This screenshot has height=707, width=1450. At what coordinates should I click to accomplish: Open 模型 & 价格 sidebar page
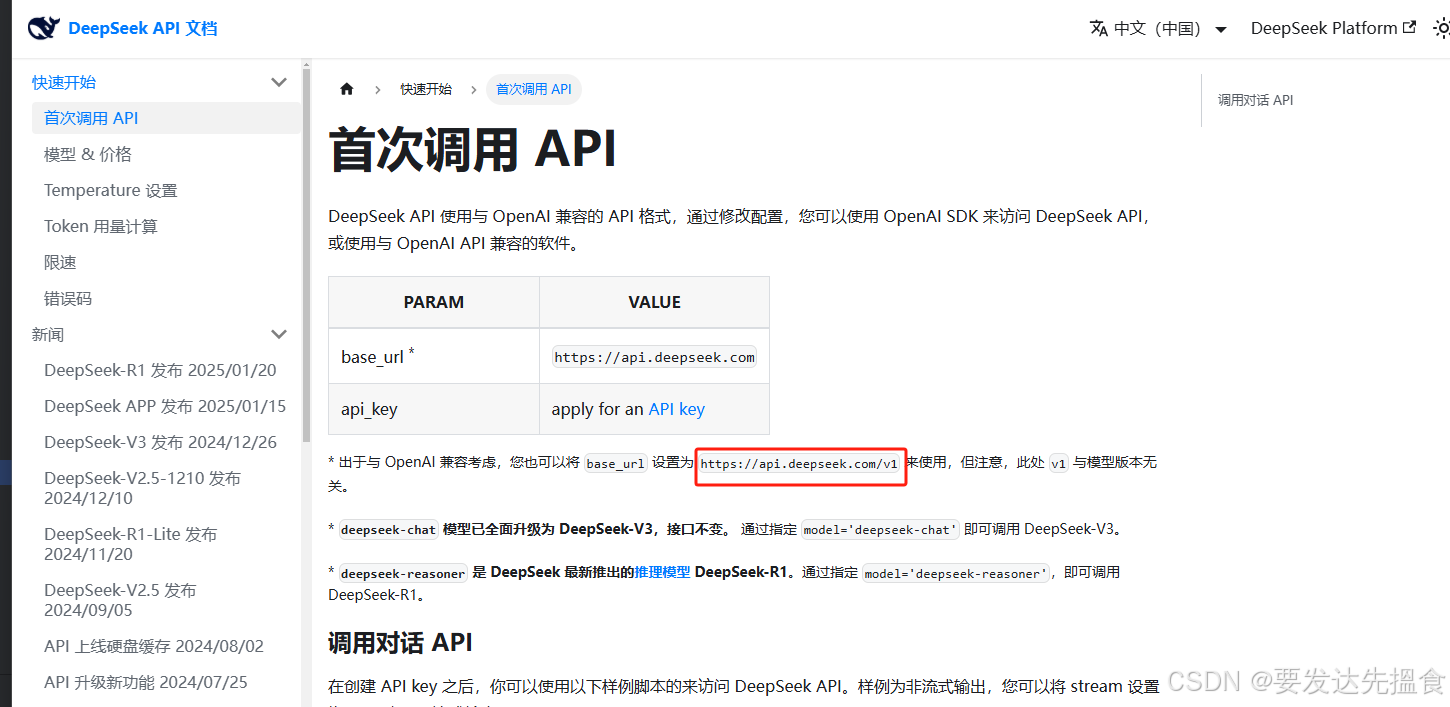click(x=88, y=154)
